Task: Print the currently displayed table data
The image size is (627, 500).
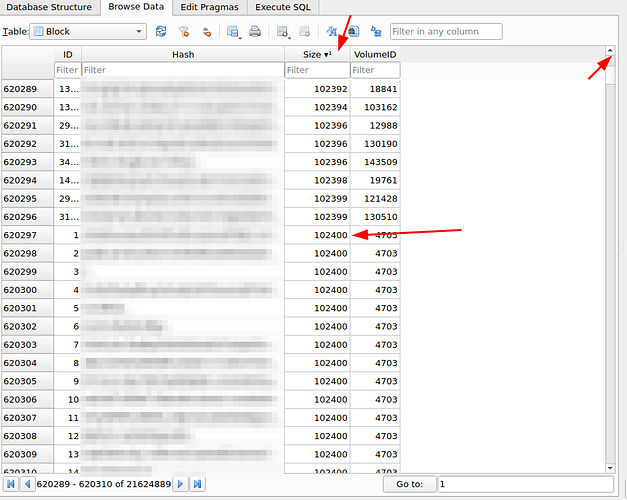Action: tap(255, 32)
